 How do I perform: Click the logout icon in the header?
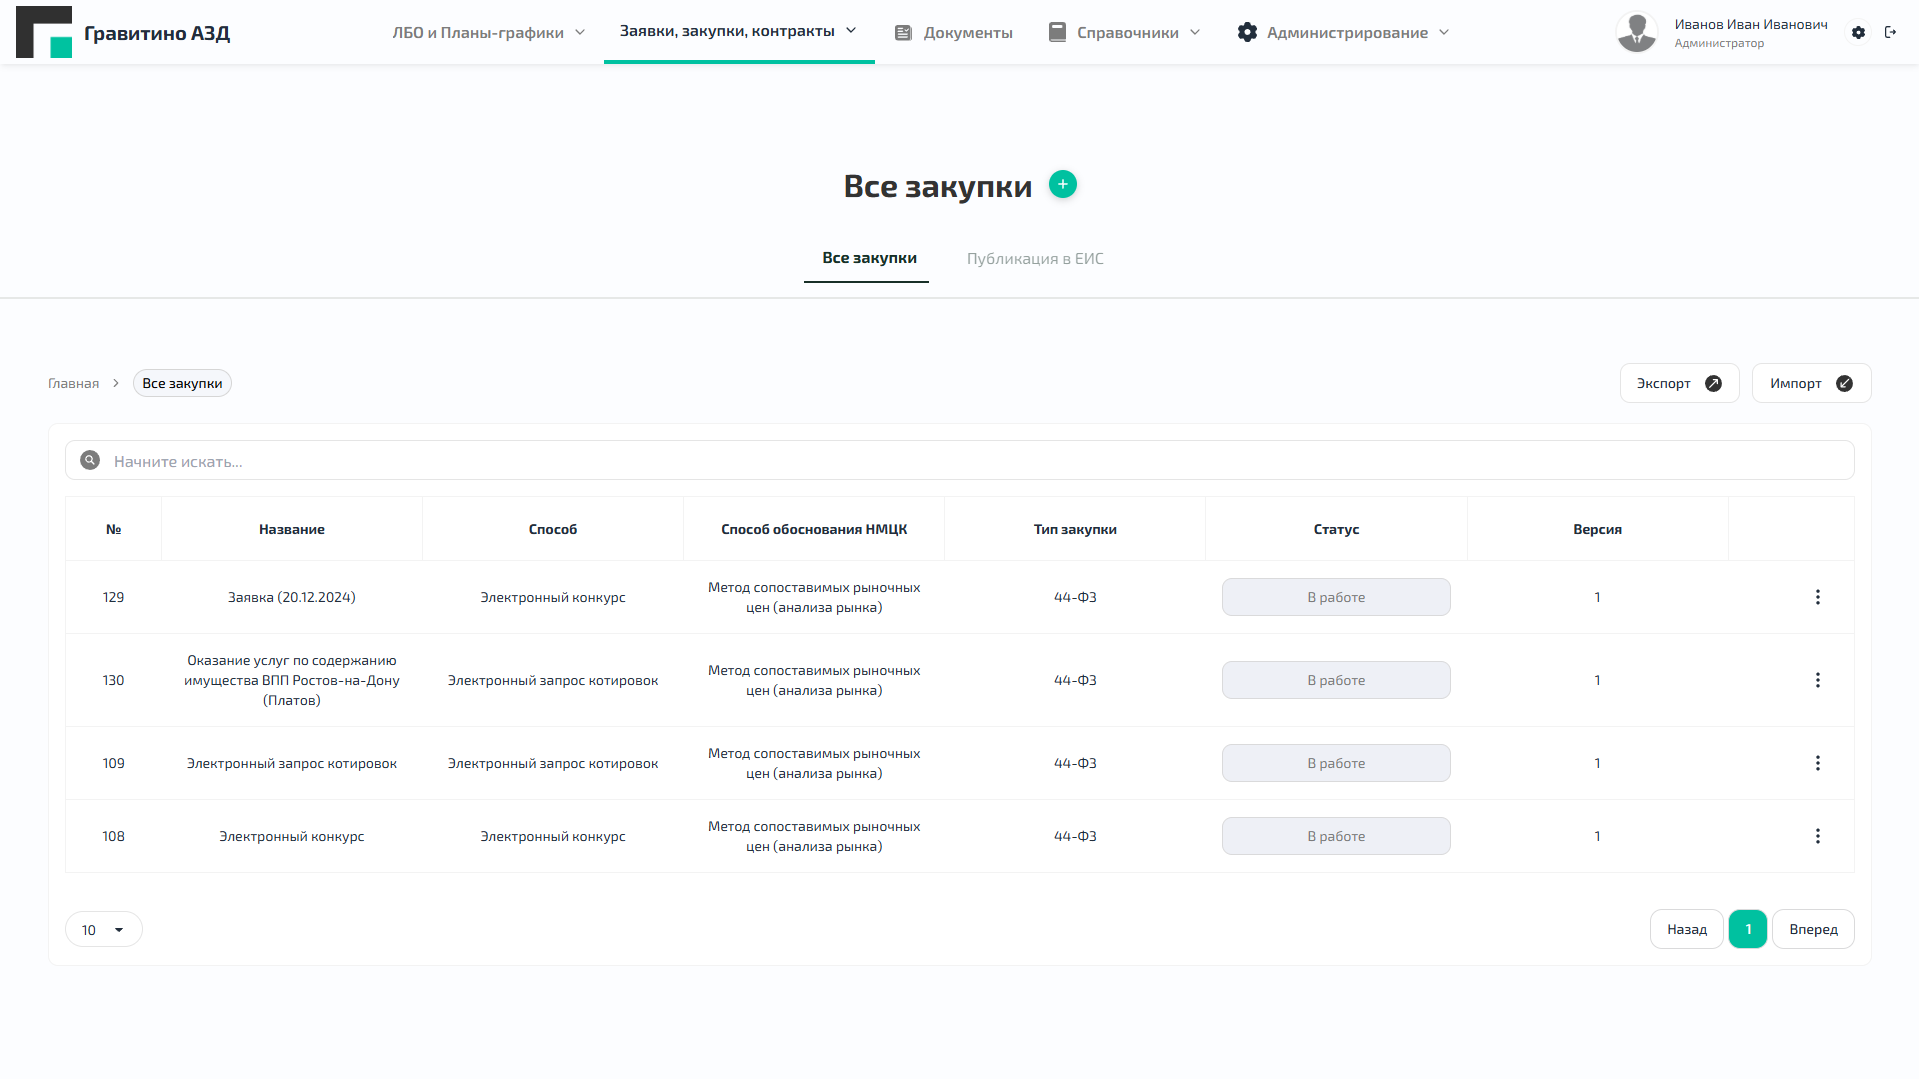tap(1890, 33)
